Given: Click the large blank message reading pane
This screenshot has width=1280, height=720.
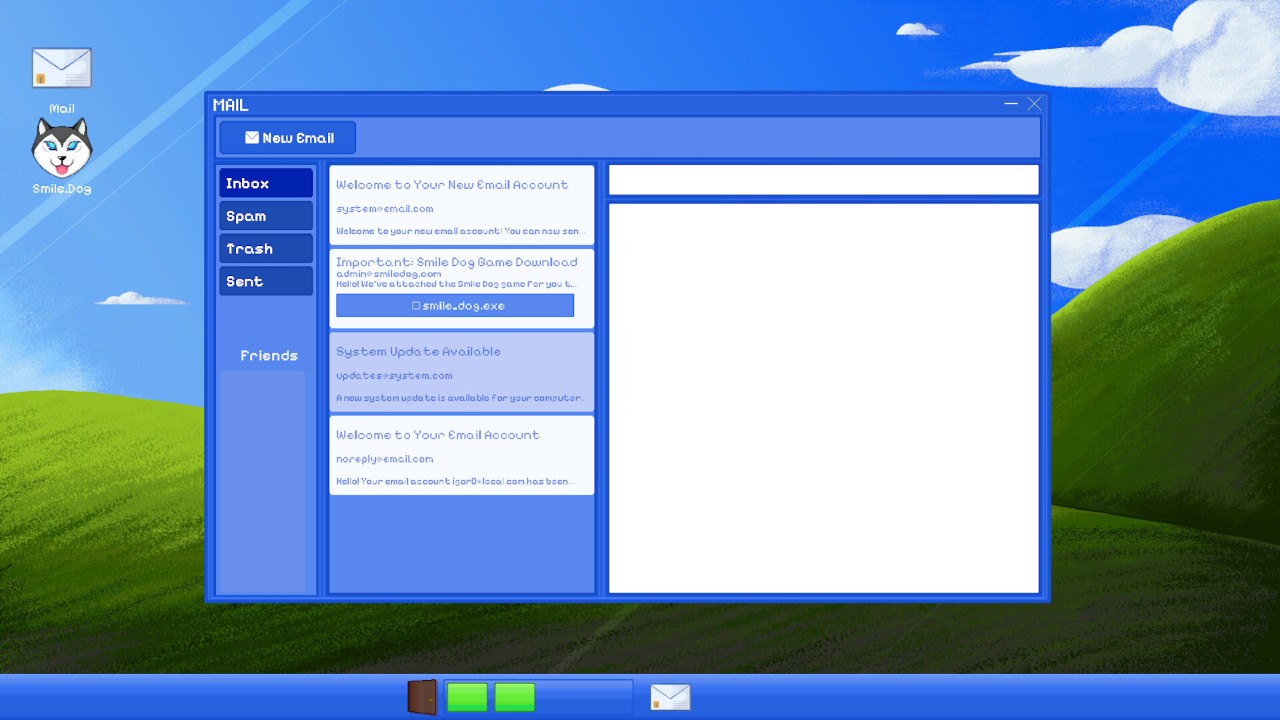Looking at the screenshot, I should 823,398.
